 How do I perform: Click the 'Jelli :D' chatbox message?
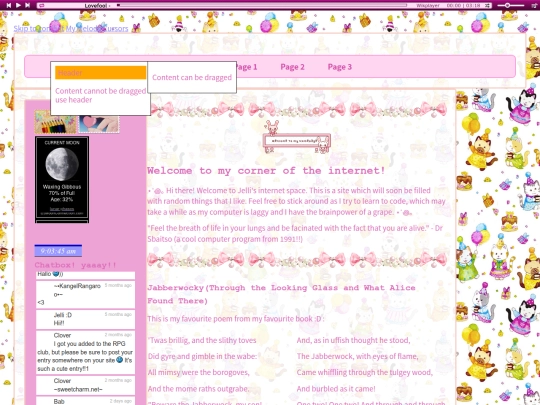tap(85, 319)
